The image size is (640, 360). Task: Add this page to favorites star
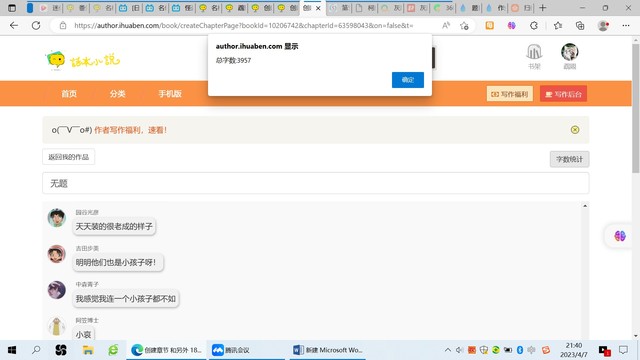click(464, 26)
